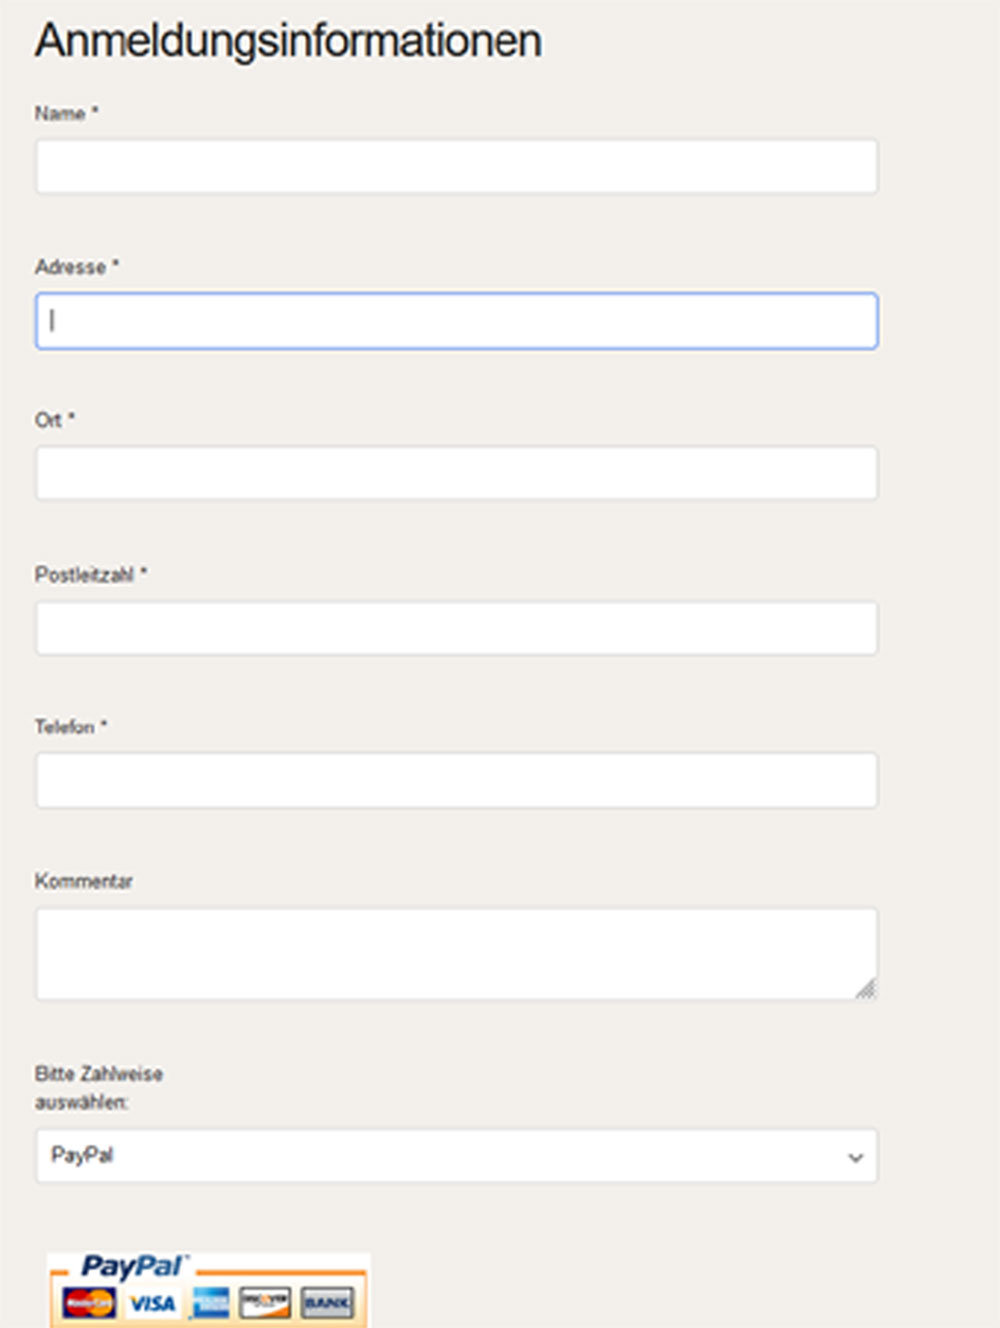Select the Ort input field
Screen dimensions: 1000x1328
tap(456, 473)
